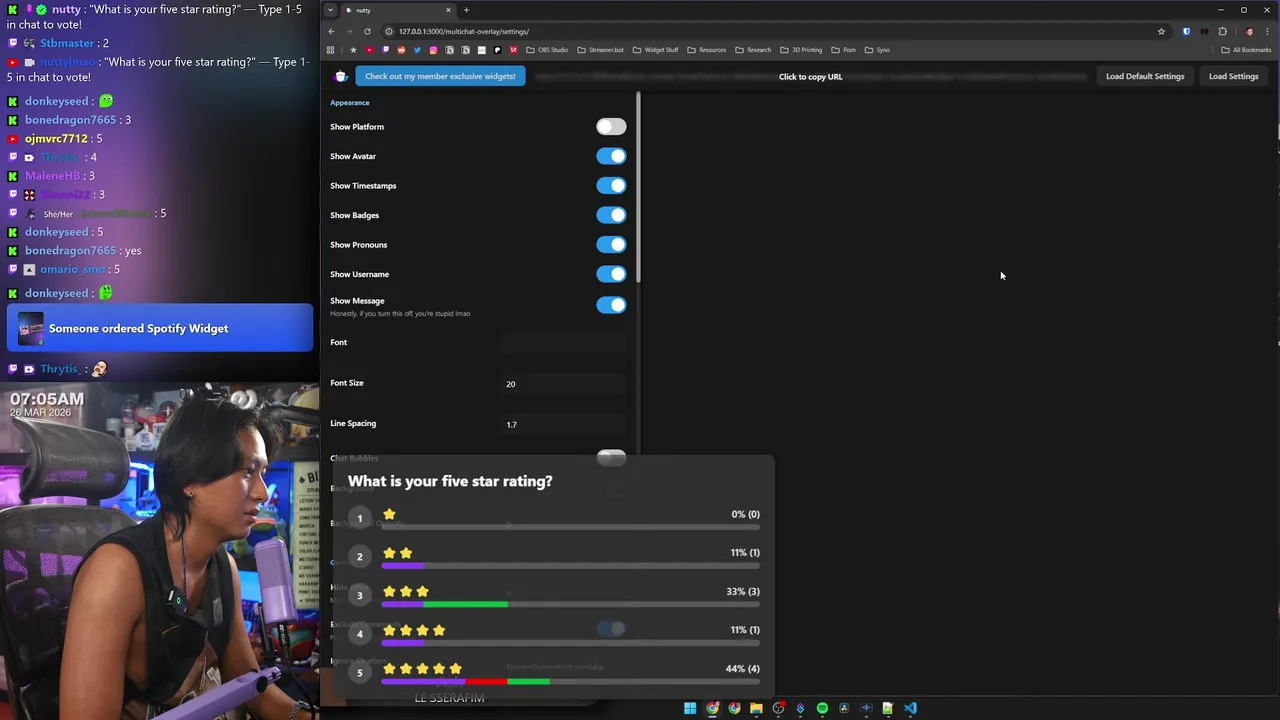Viewport: 1280px width, 720px height.
Task: Click the Appearance section heading
Action: pyautogui.click(x=349, y=102)
